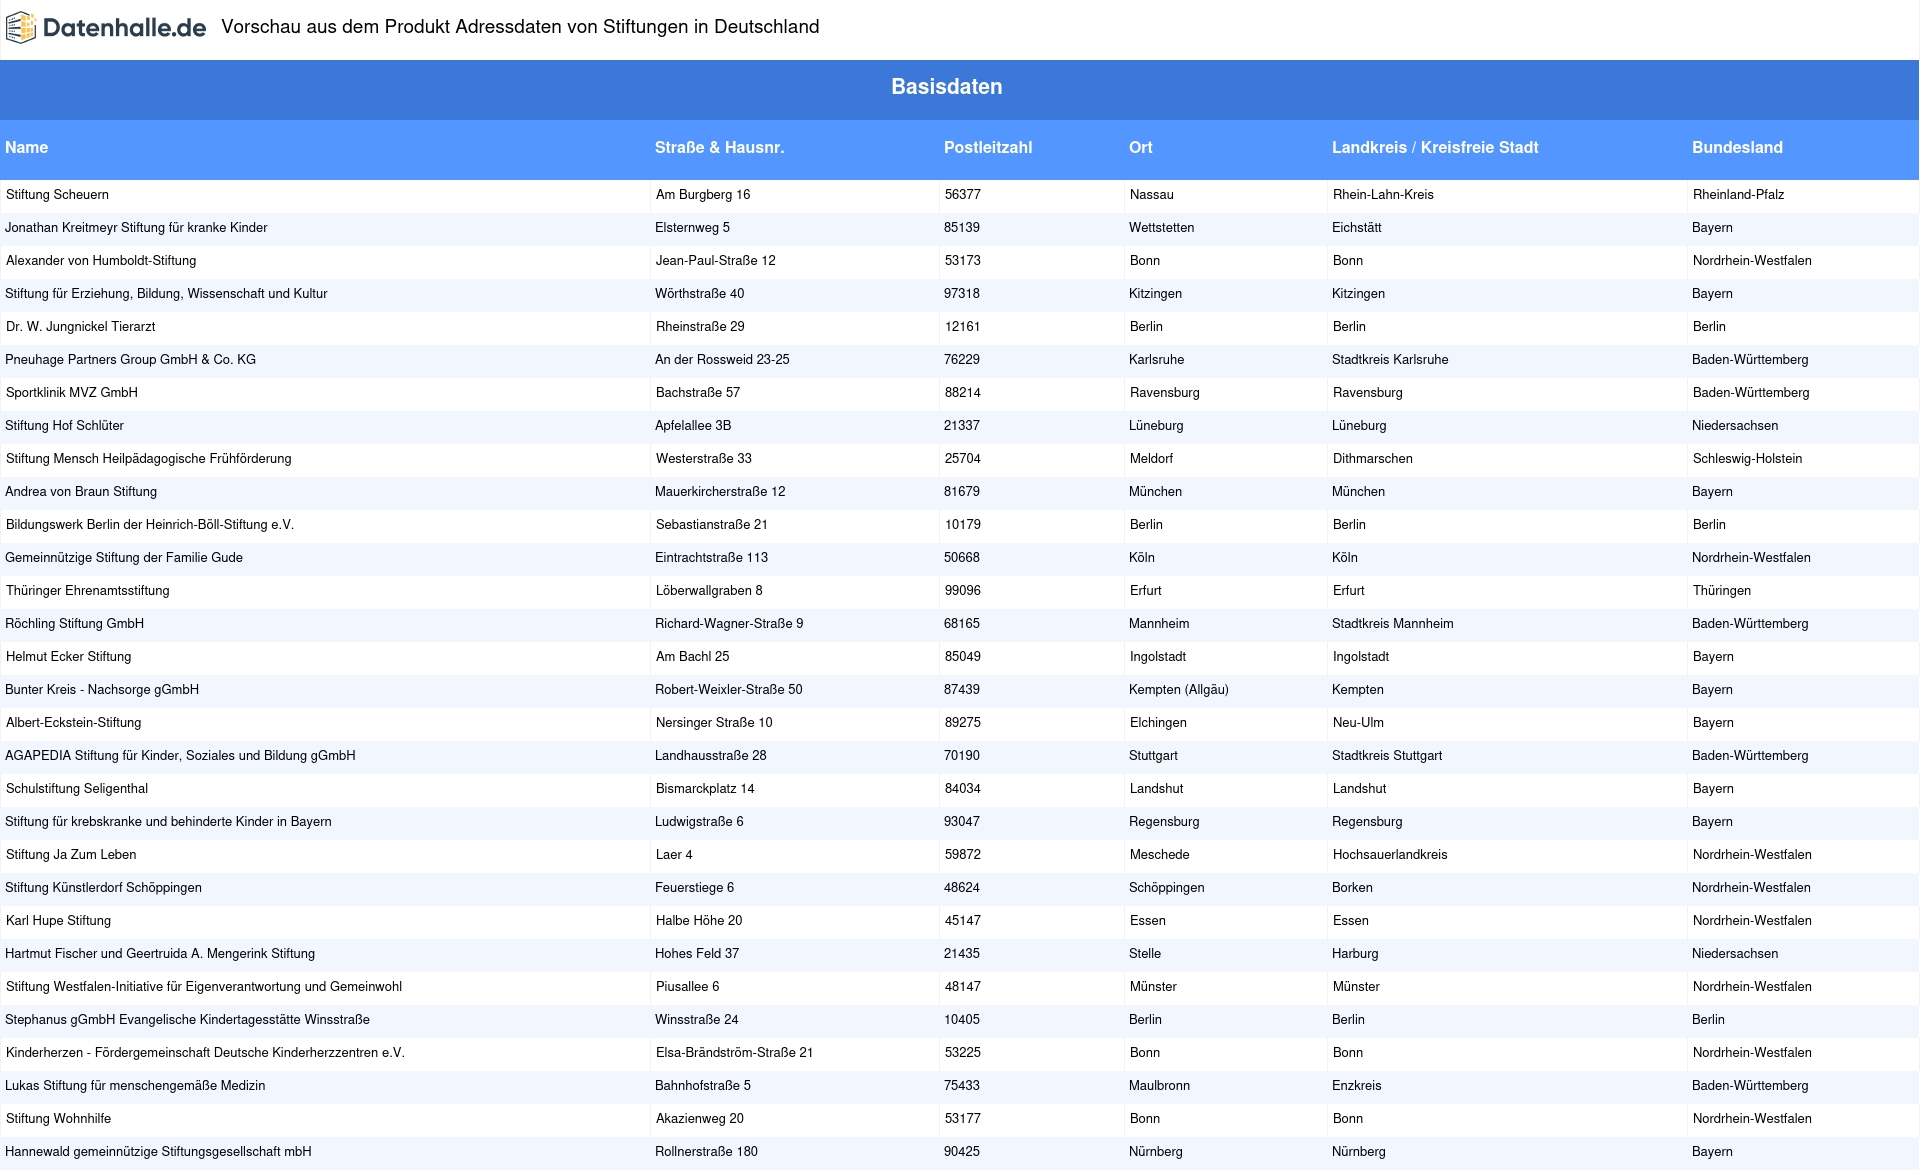
Task: Select Kinderherzen Fördergemeinschaft entry
Action: coord(205,1053)
